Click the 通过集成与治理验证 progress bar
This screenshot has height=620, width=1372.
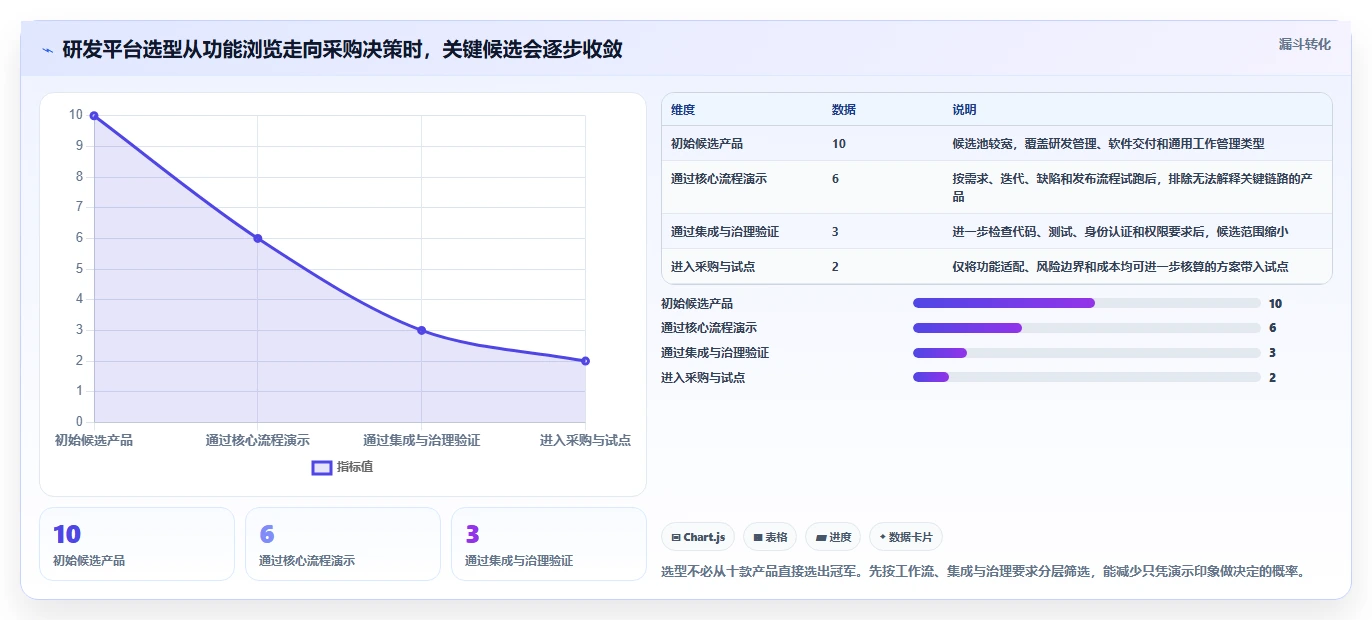pyautogui.click(x=1087, y=353)
